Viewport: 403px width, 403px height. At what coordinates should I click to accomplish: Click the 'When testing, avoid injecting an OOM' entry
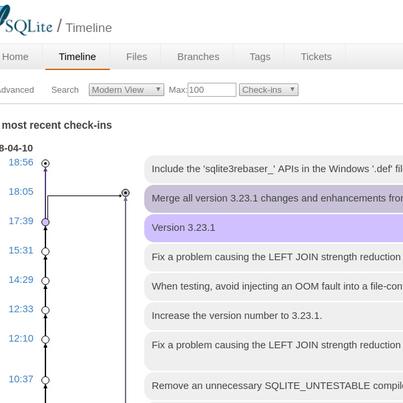point(274,287)
